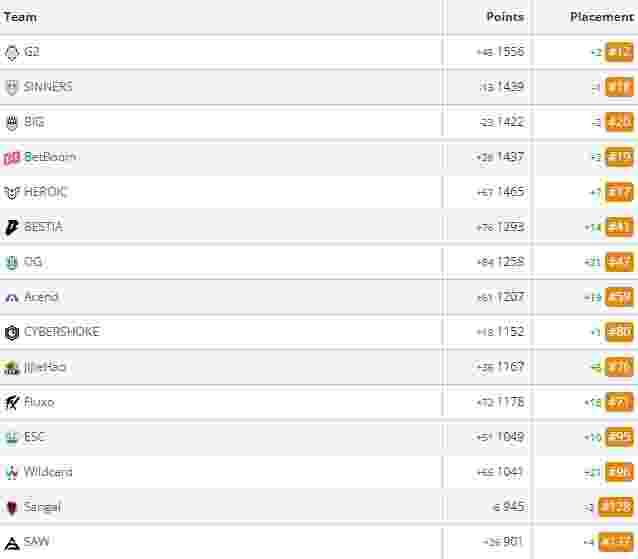Click the BESTIA team logo icon
This screenshot has width=638, height=559.
click(x=12, y=227)
